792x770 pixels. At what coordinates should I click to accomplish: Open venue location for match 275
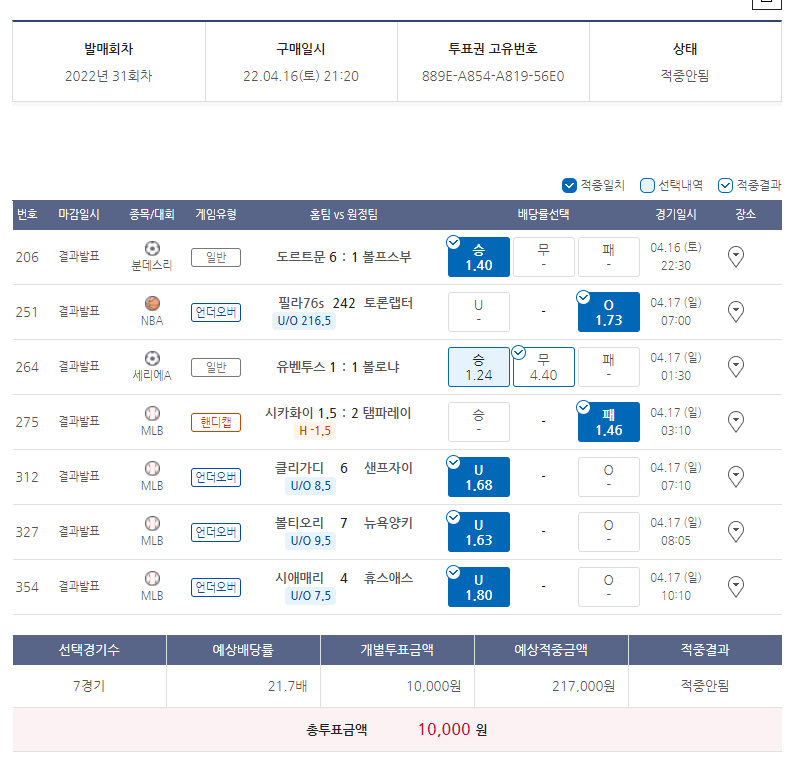tap(735, 422)
